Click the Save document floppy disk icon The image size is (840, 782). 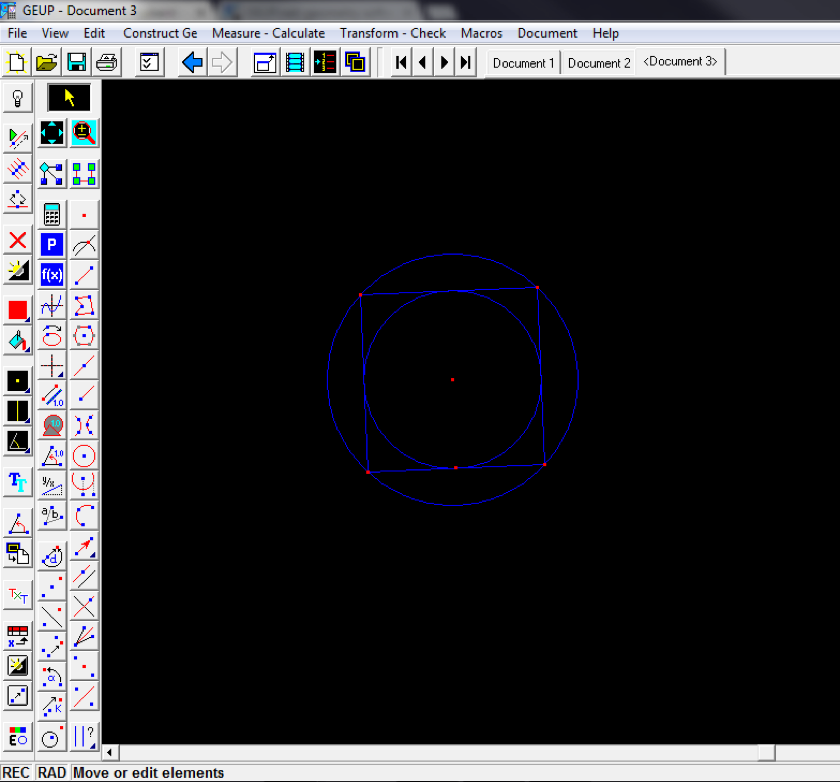point(76,63)
